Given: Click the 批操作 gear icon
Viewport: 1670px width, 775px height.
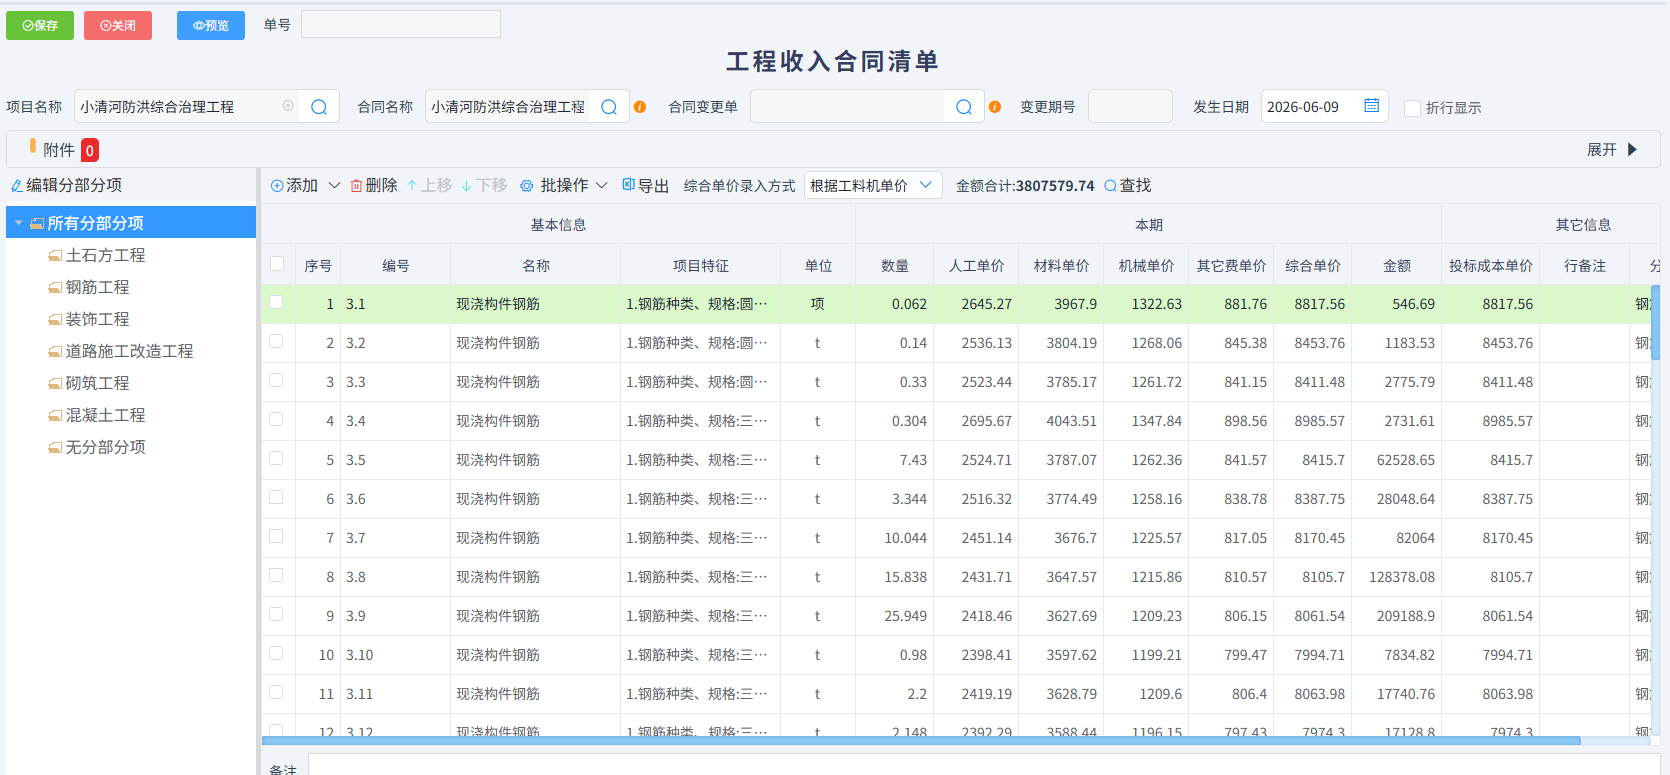Looking at the screenshot, I should [x=527, y=186].
